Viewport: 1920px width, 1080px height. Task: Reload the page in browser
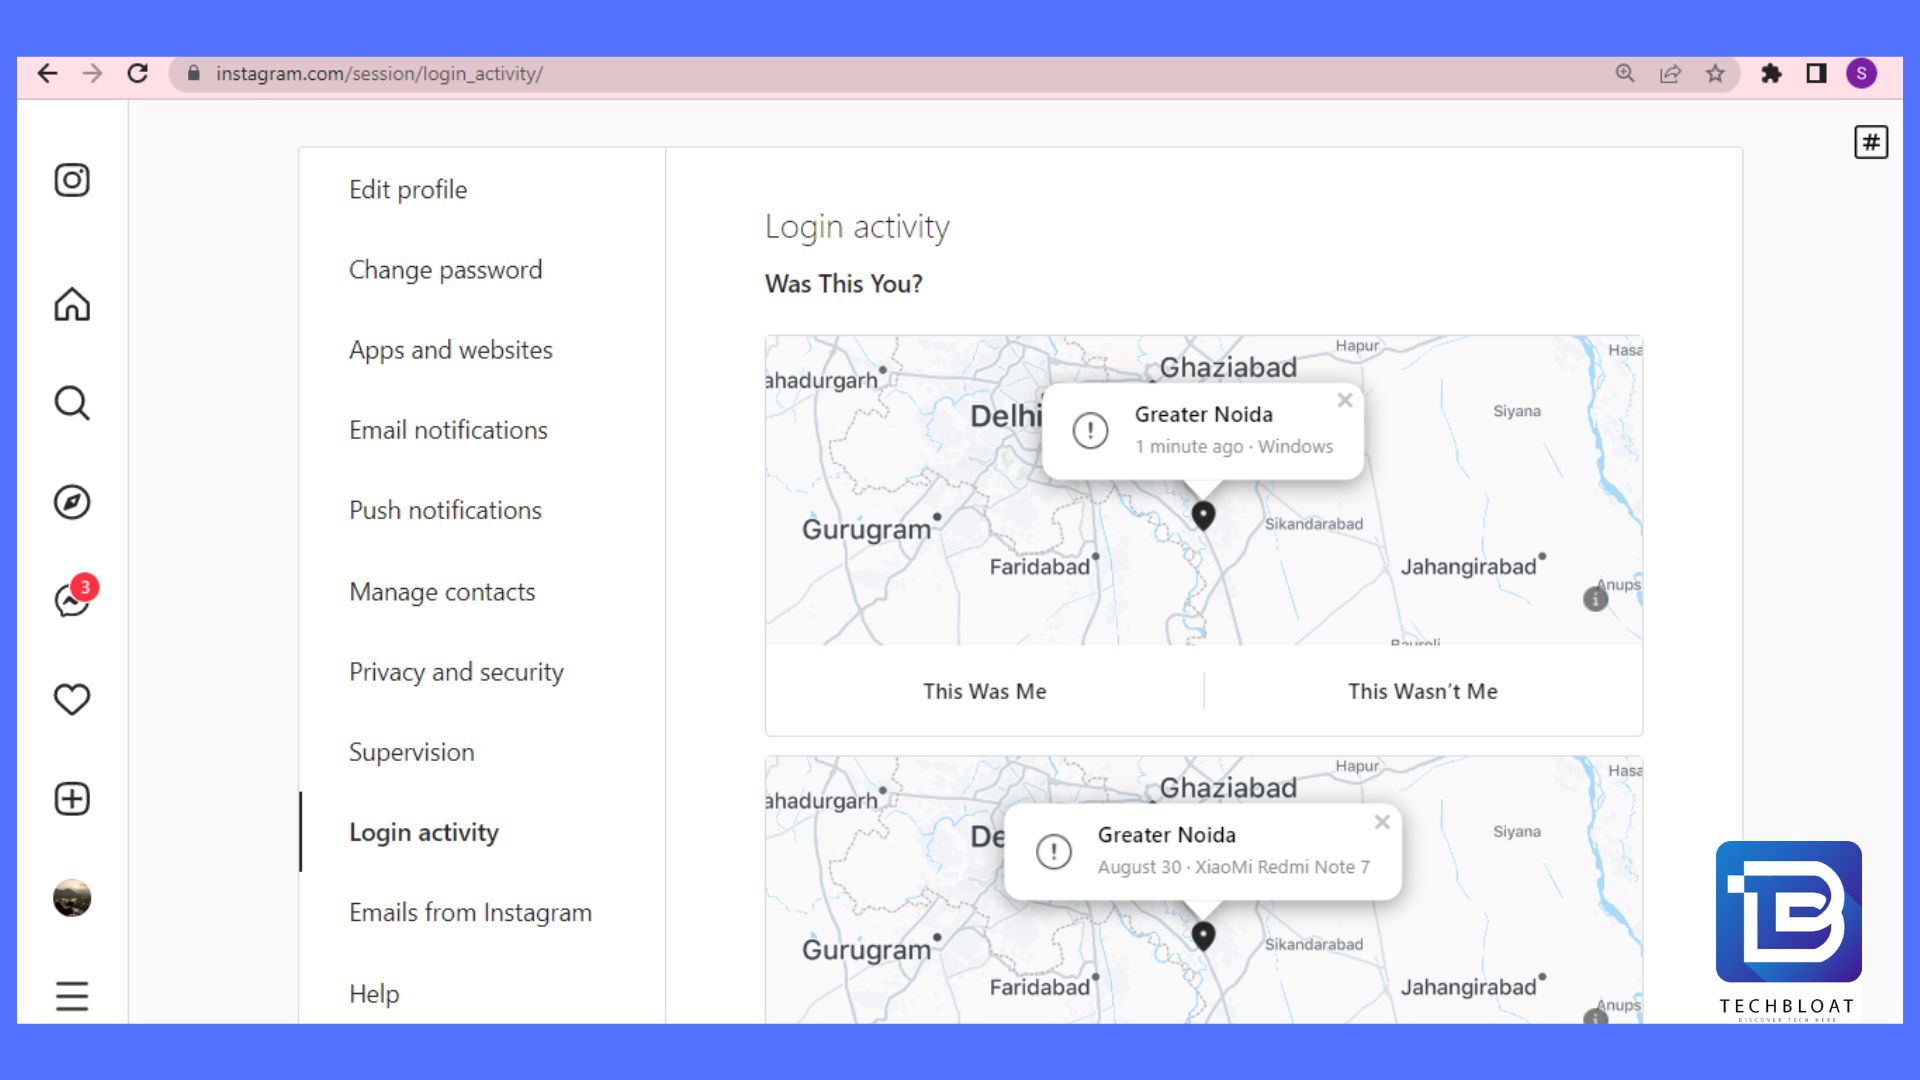(138, 74)
